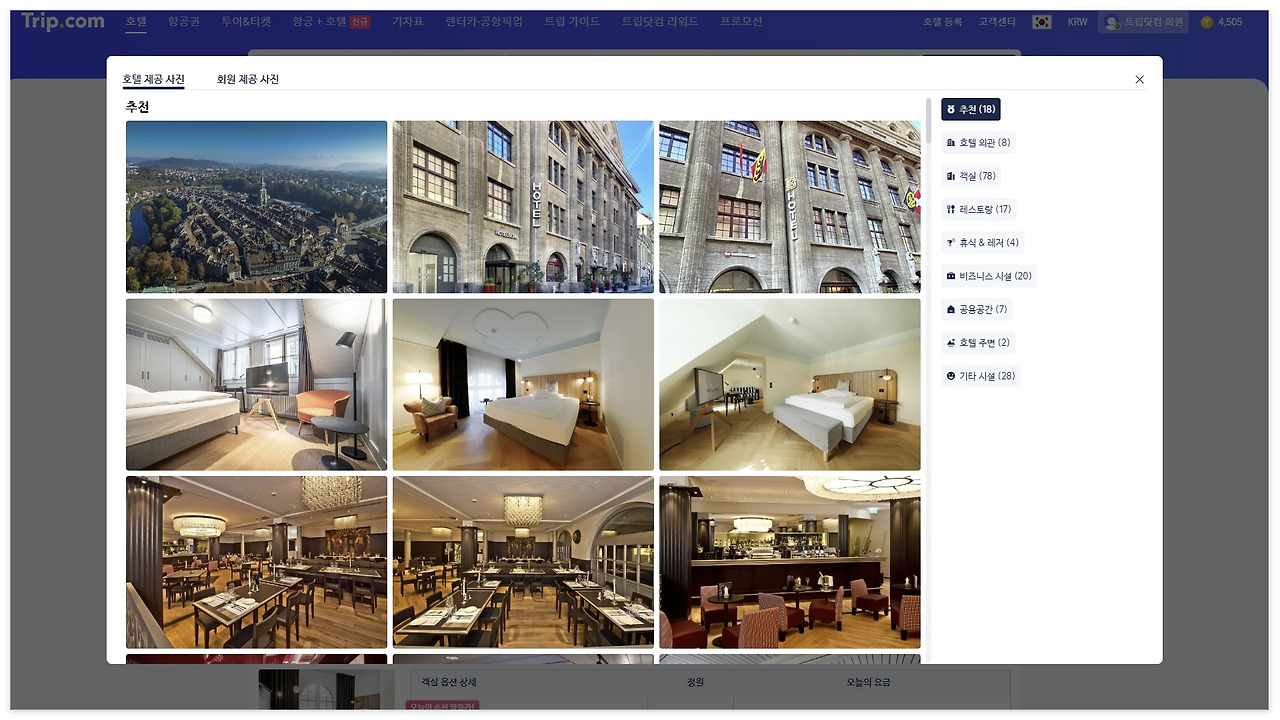Open the 항공권 nav menu item

184,22
